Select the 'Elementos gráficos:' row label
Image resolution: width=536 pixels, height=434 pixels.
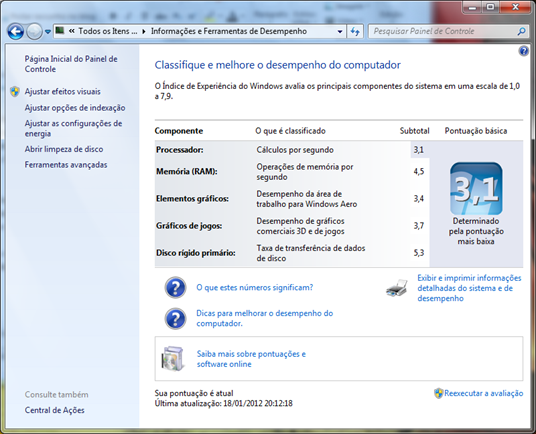click(x=192, y=199)
